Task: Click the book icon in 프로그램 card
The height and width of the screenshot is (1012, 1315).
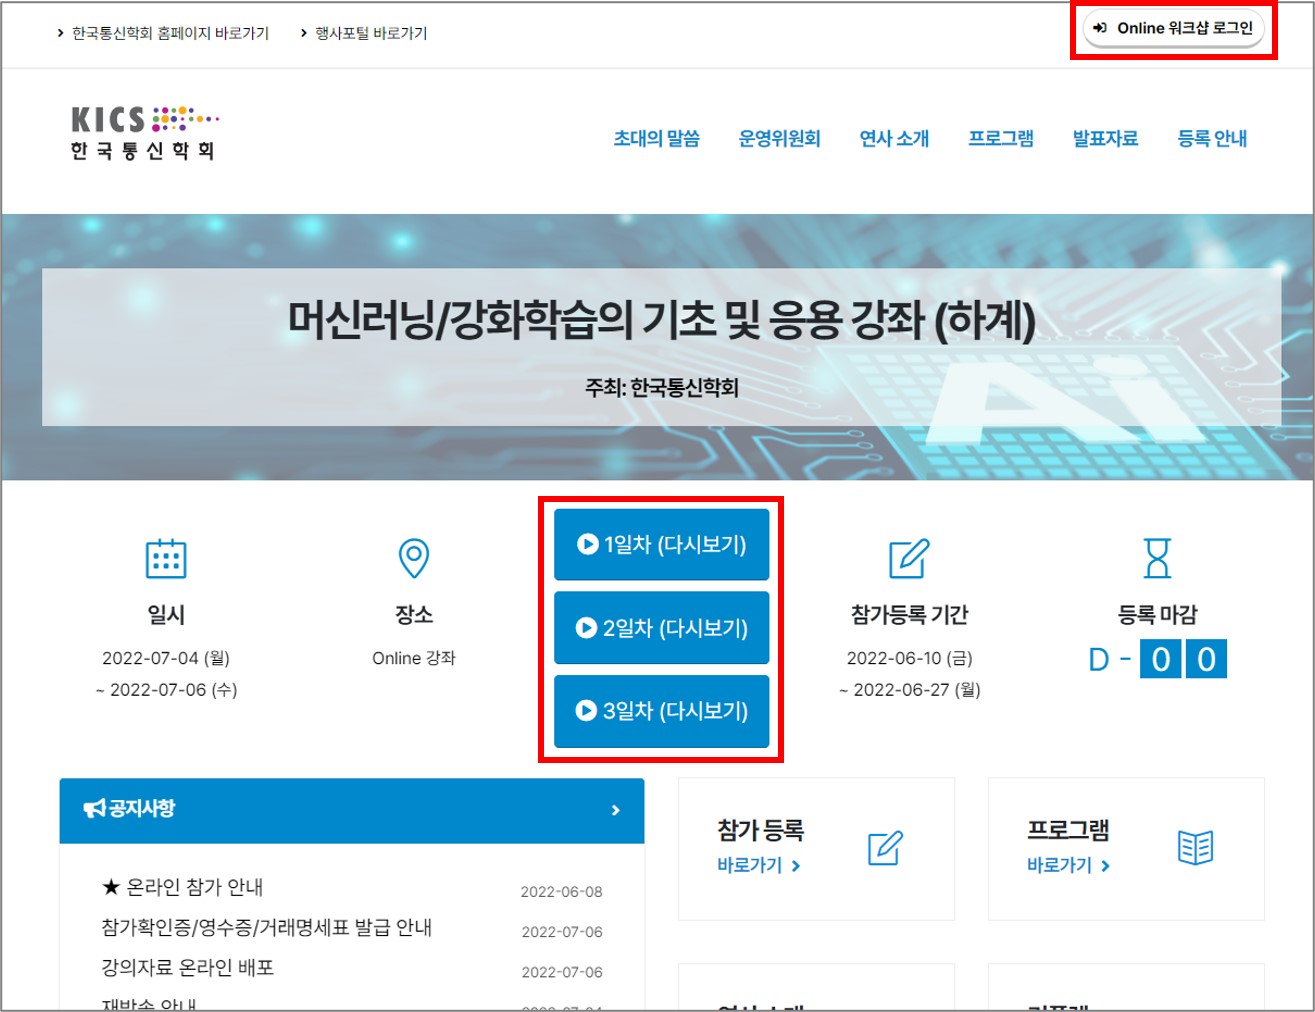Action: click(1195, 848)
